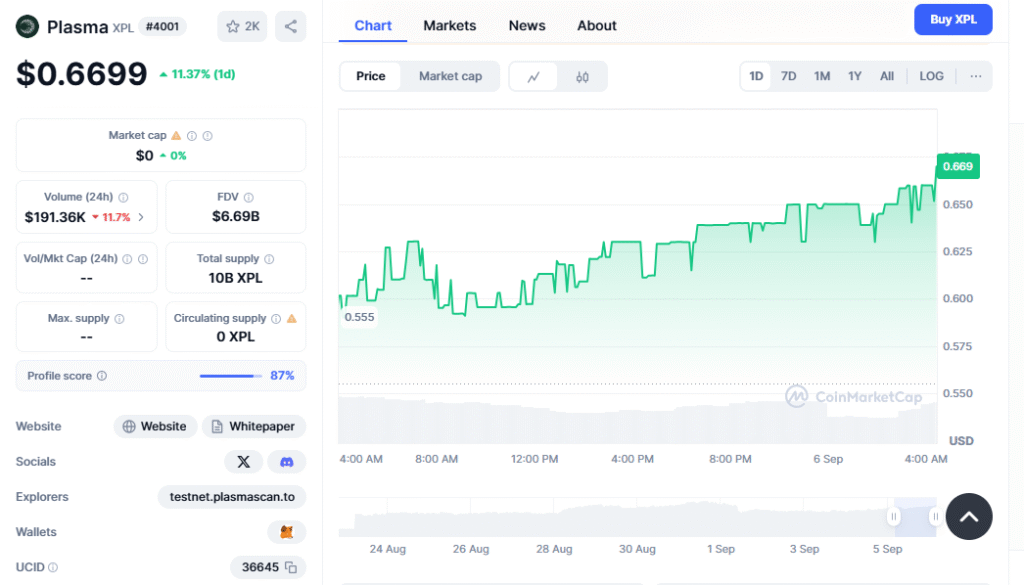Open second Market cap info icon

click(x=208, y=136)
